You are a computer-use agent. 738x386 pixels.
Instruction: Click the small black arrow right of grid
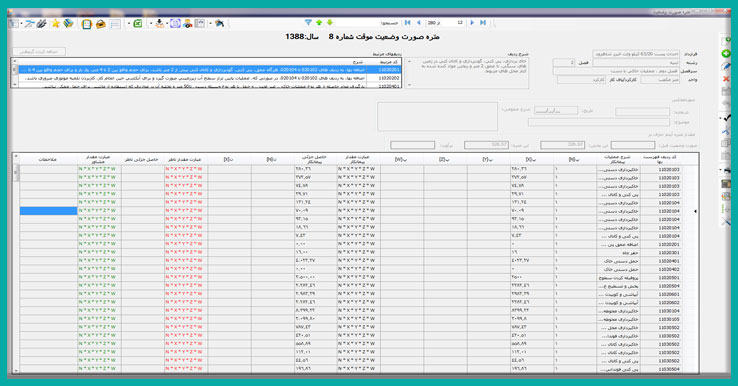(x=696, y=211)
